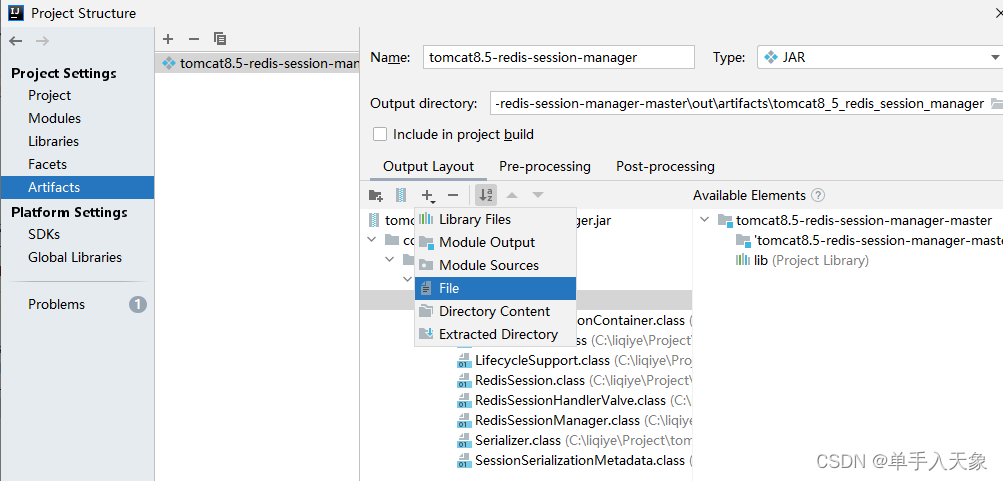
Task: Switch to Post-processing tab
Action: point(665,167)
